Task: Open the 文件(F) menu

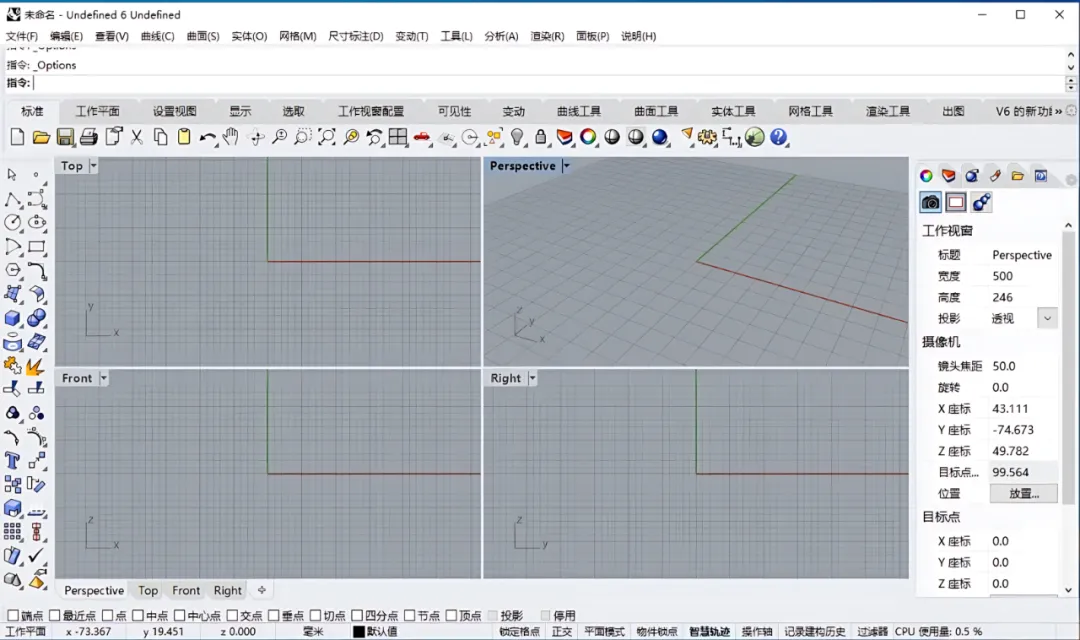Action: click(22, 36)
